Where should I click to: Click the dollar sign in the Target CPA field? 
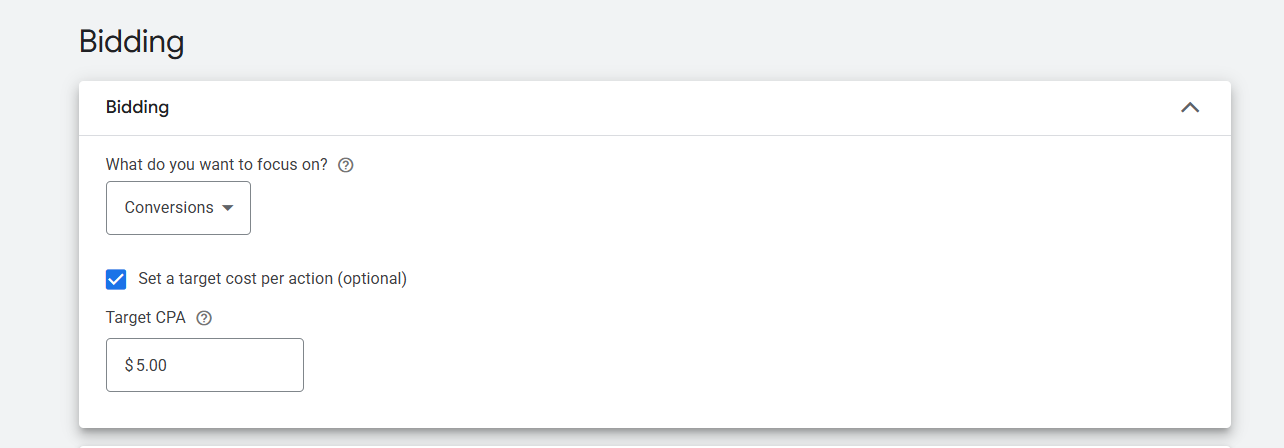(x=129, y=366)
